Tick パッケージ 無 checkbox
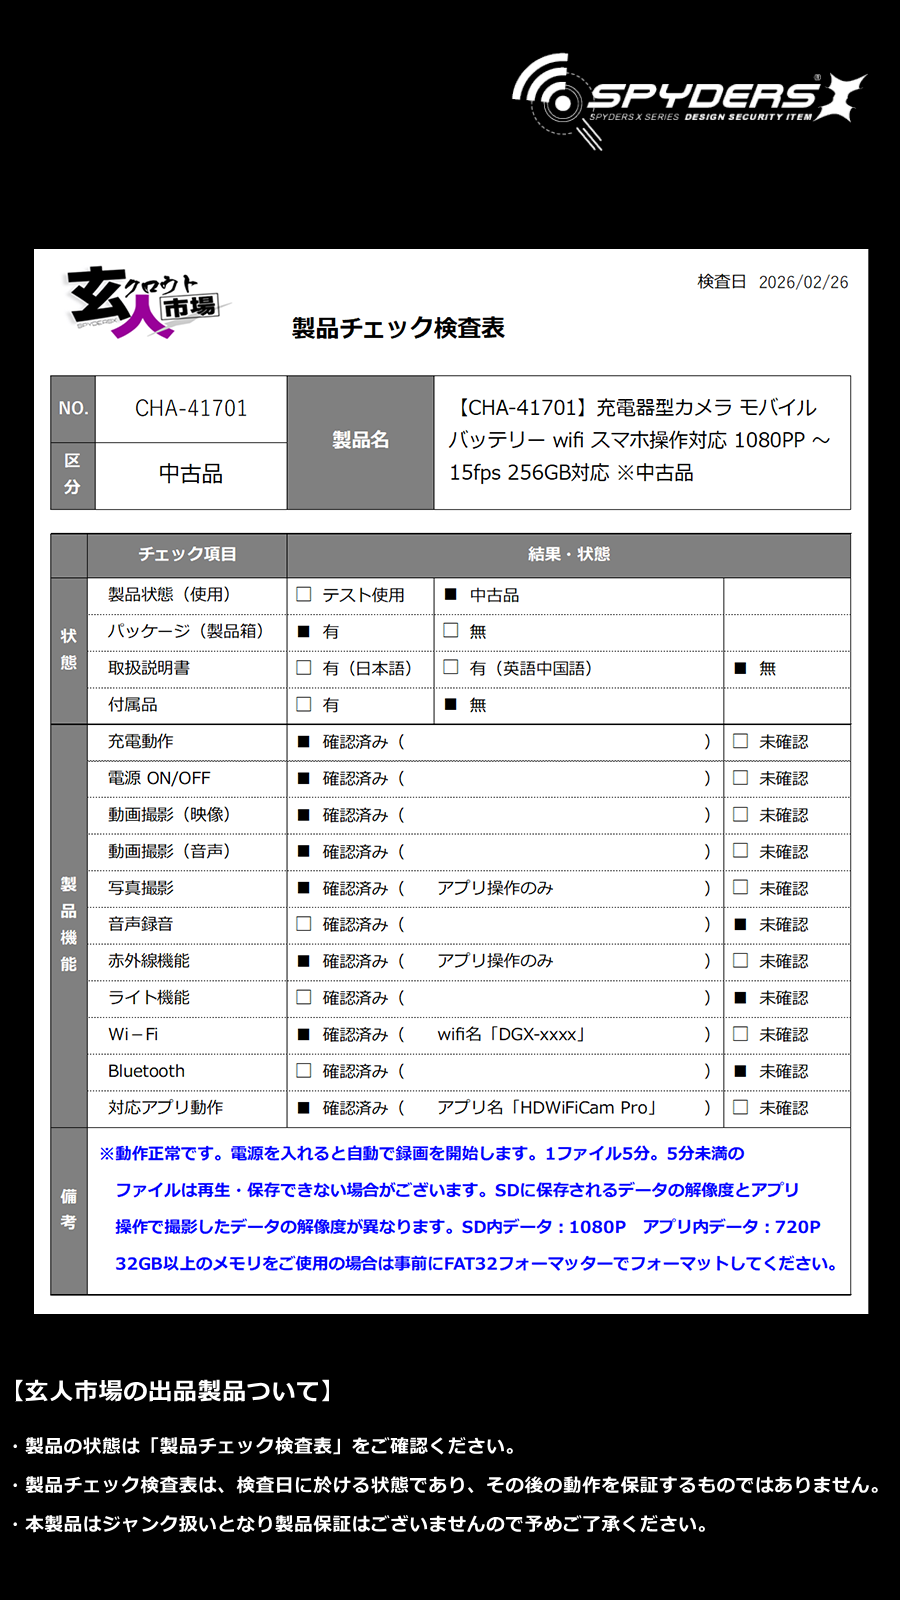900x1600 pixels. (x=451, y=631)
